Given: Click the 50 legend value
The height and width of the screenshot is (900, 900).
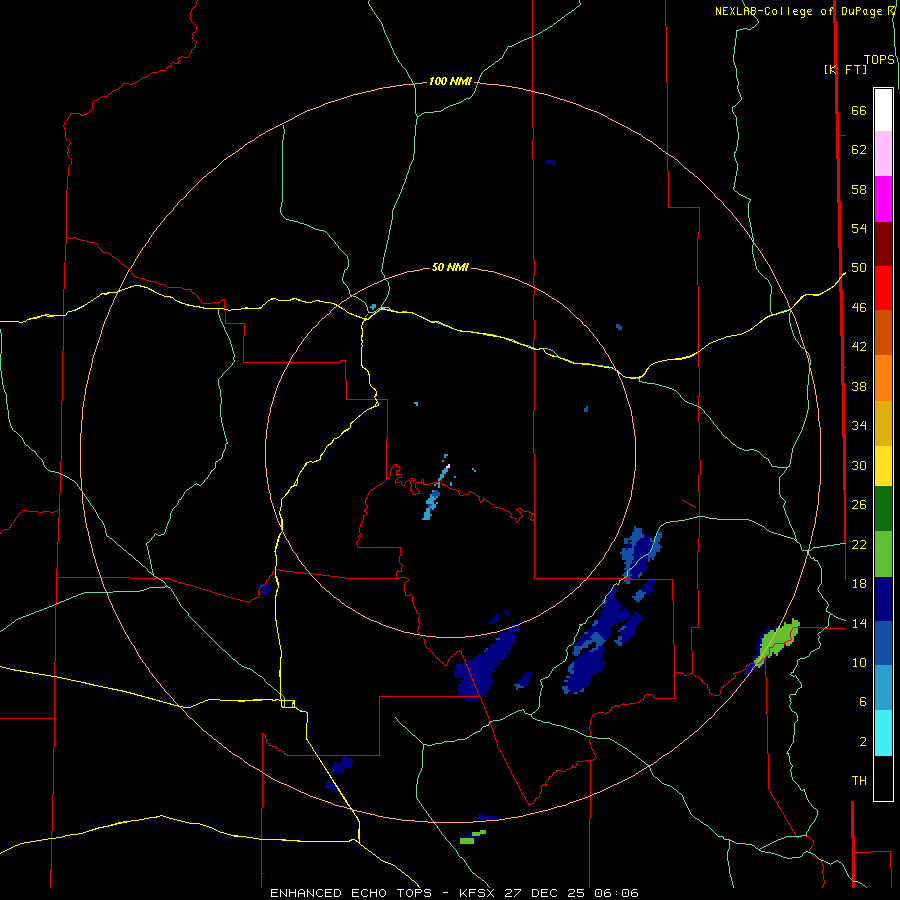Looking at the screenshot, I should [859, 267].
